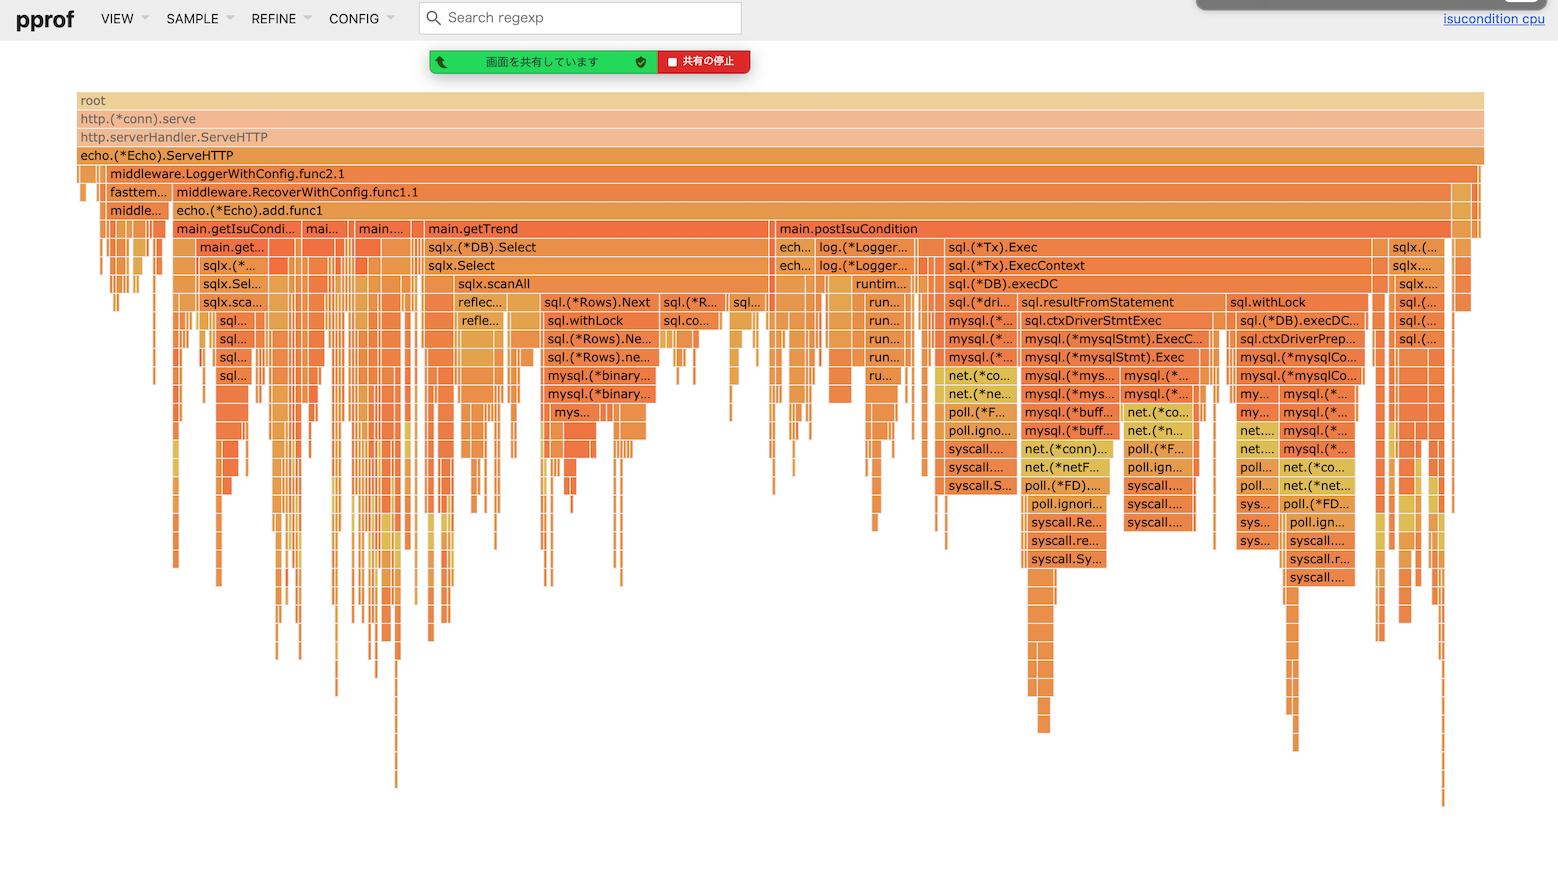Click the sql.resultFromStatement frame

[x=1120, y=303]
